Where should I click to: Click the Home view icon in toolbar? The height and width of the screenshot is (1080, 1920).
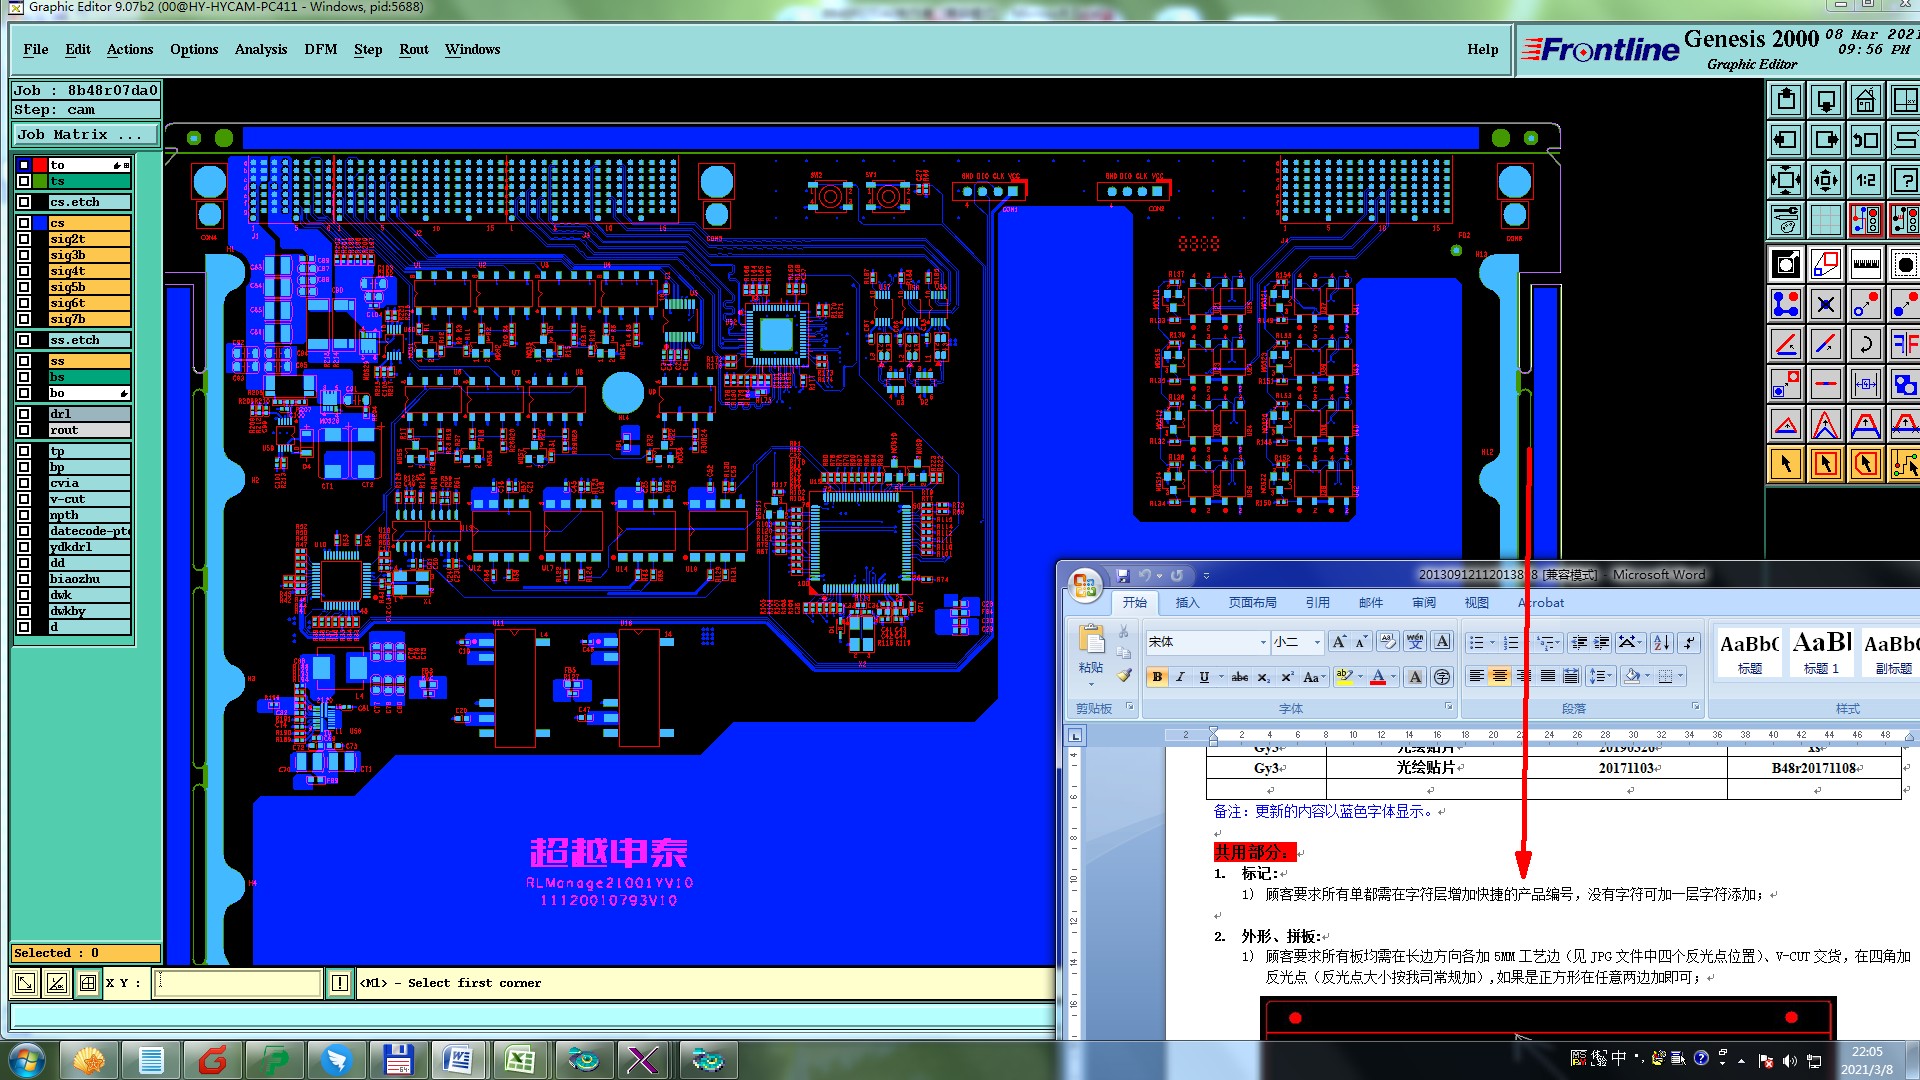pyautogui.click(x=1865, y=101)
